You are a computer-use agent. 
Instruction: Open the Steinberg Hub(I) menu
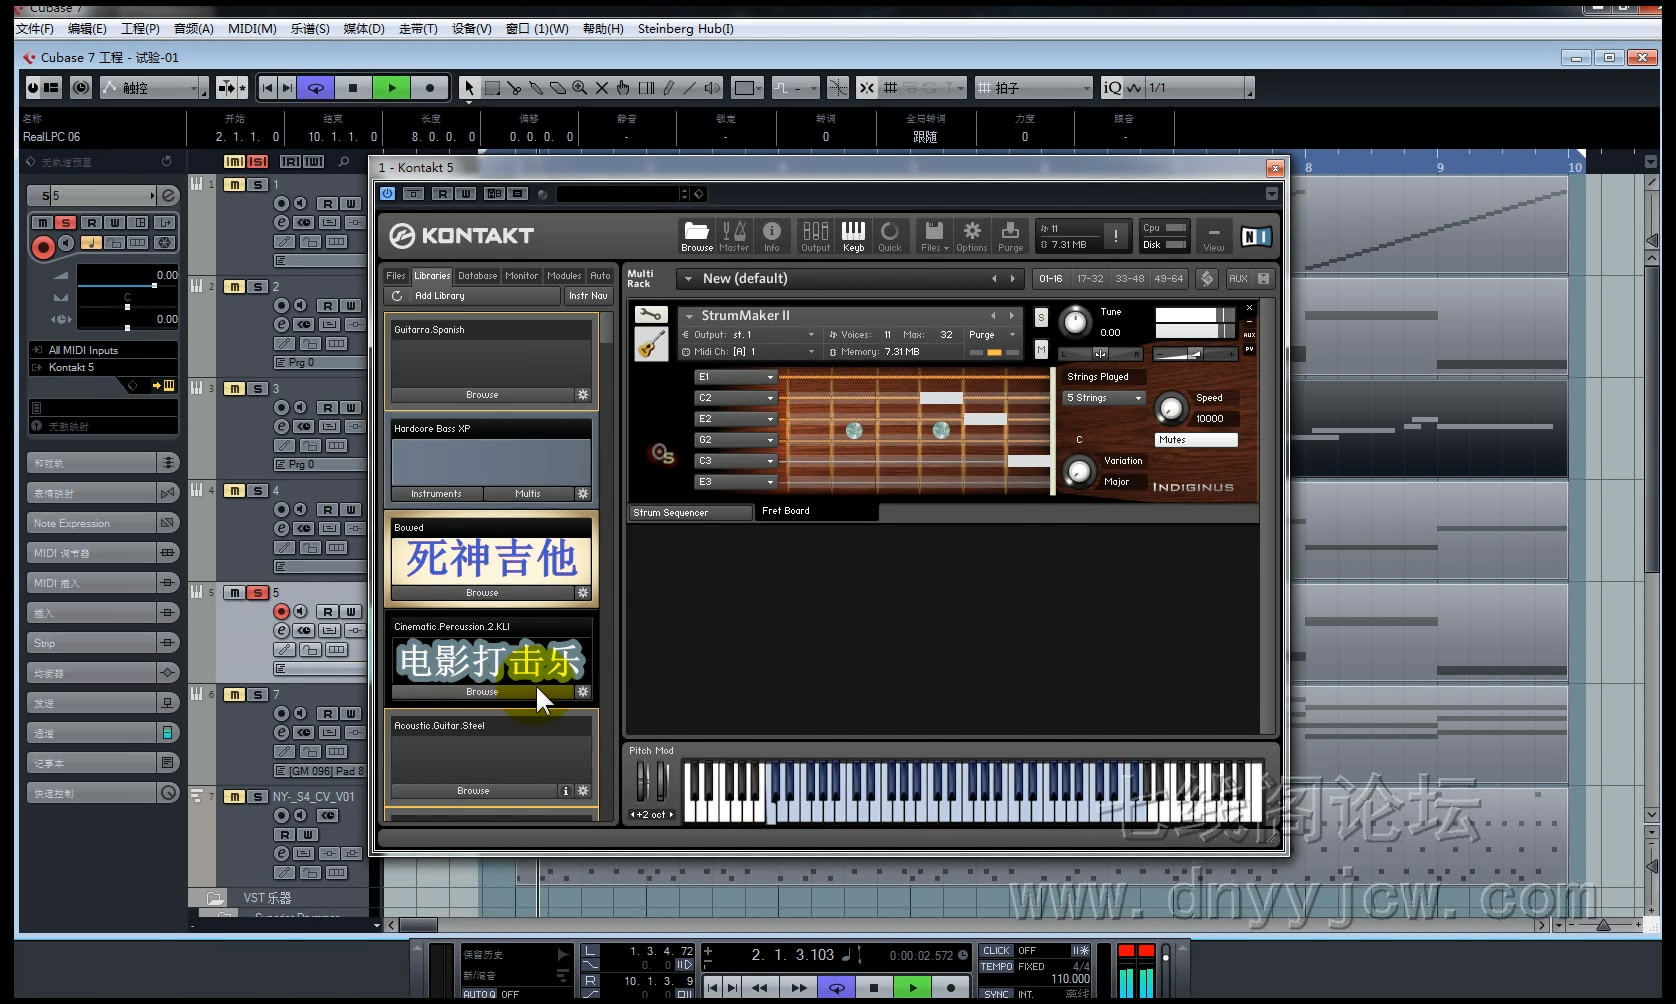(x=686, y=29)
